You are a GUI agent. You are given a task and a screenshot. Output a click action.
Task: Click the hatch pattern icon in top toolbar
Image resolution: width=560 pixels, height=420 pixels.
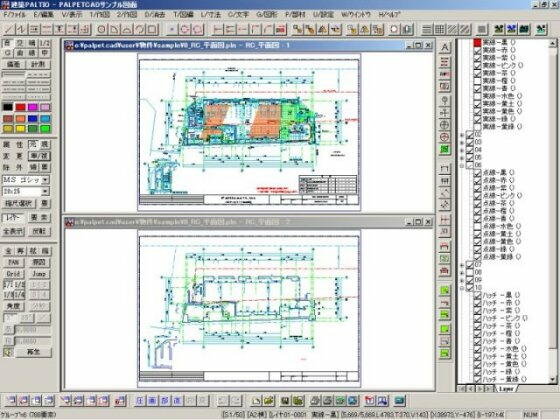point(452,29)
